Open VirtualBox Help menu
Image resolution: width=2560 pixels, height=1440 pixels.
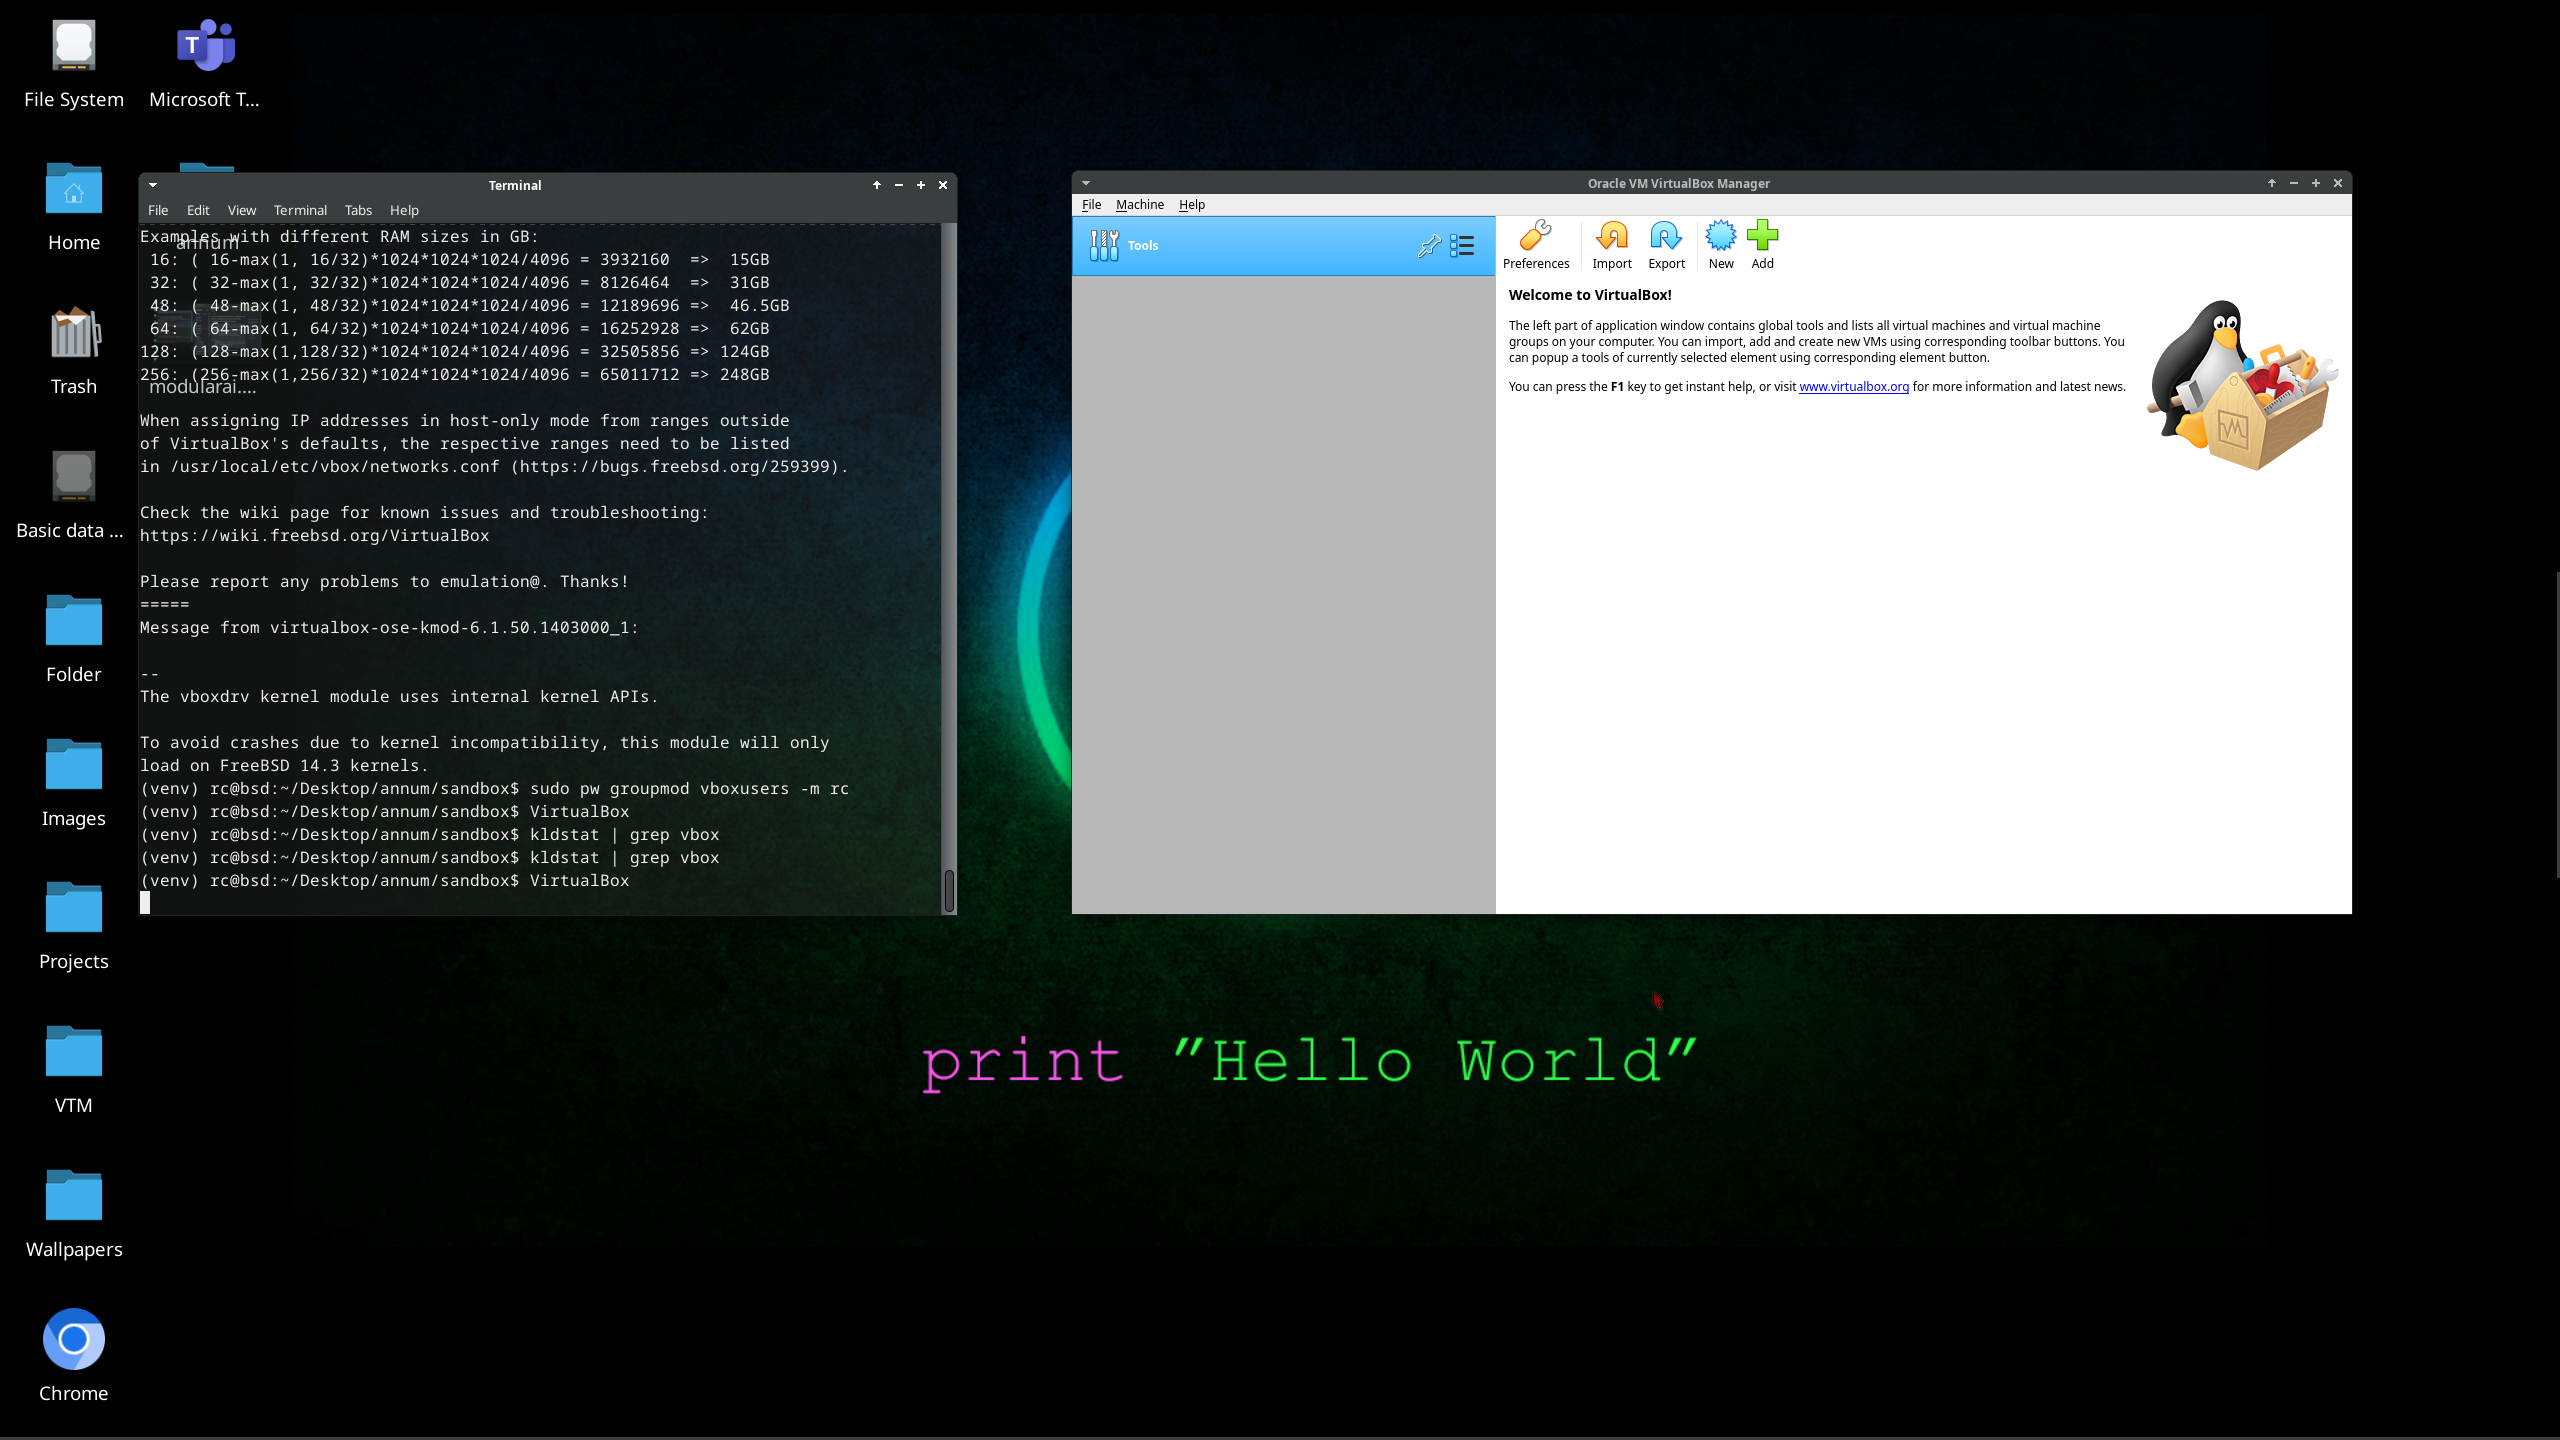tap(1191, 205)
